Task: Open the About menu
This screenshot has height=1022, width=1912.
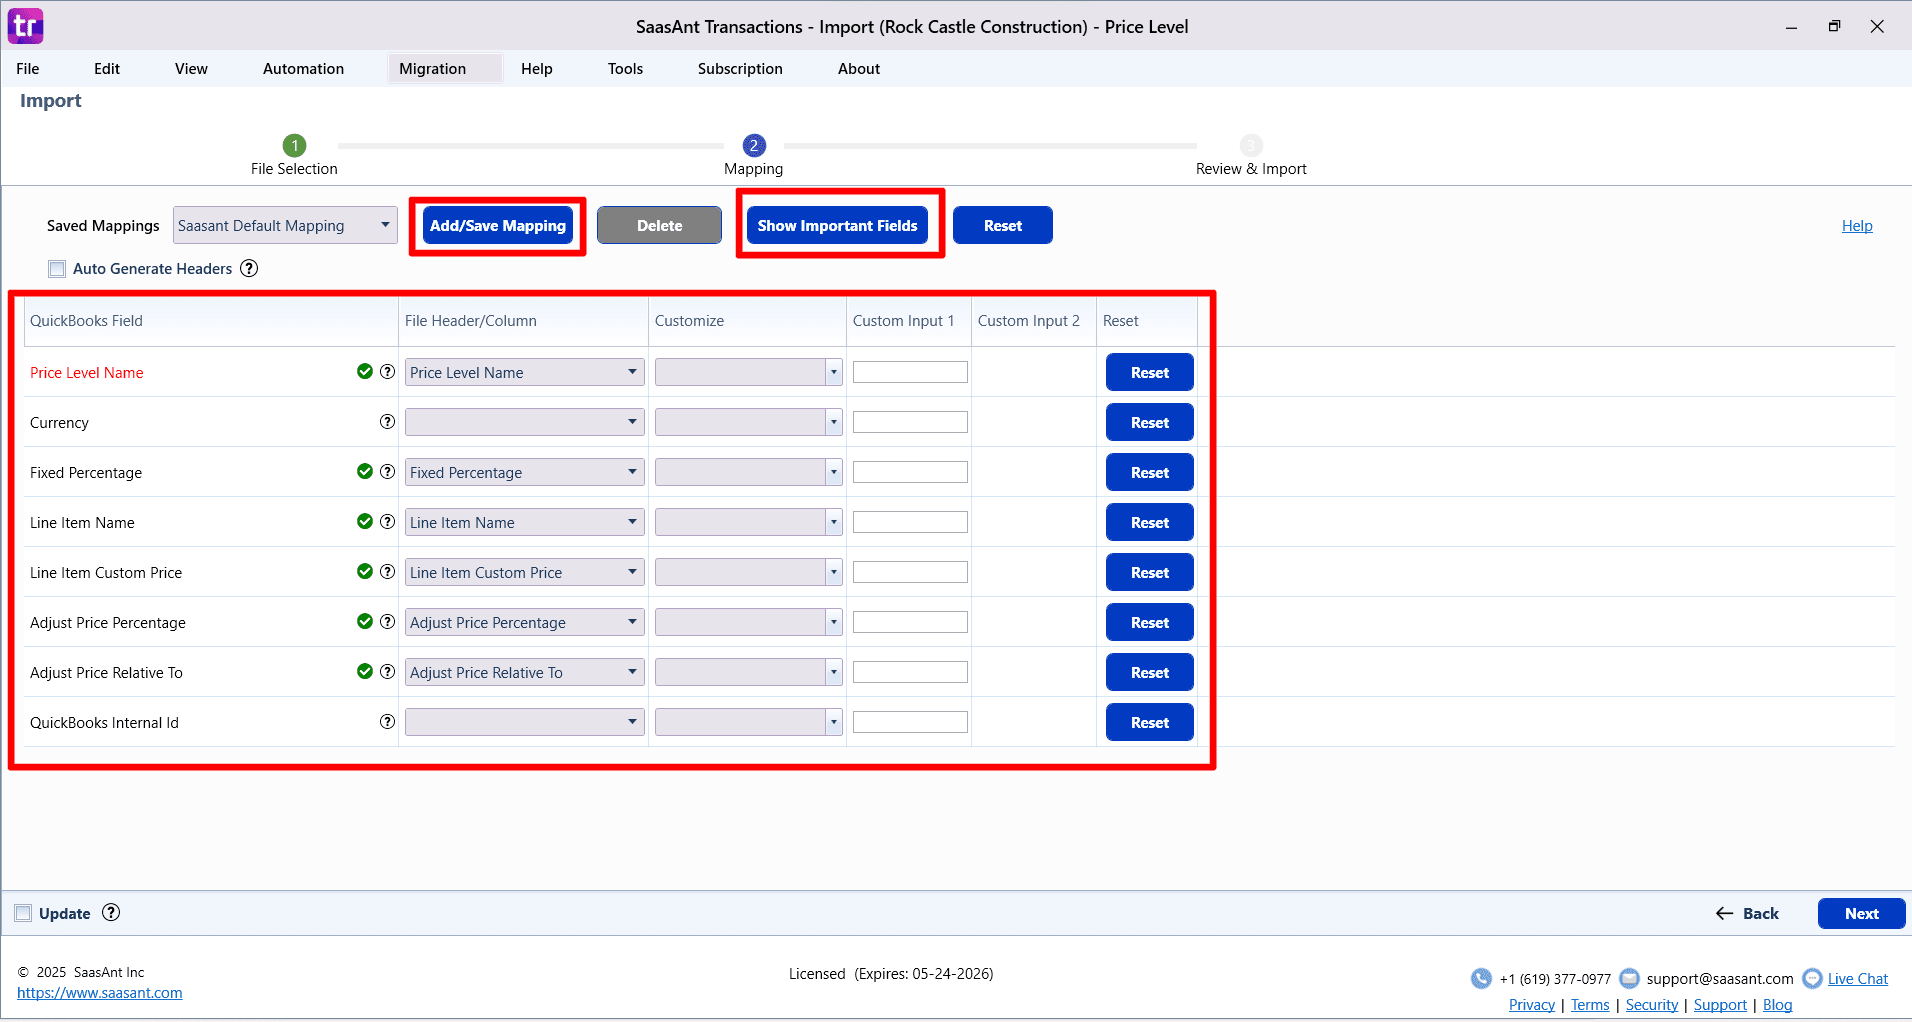Action: (x=859, y=69)
